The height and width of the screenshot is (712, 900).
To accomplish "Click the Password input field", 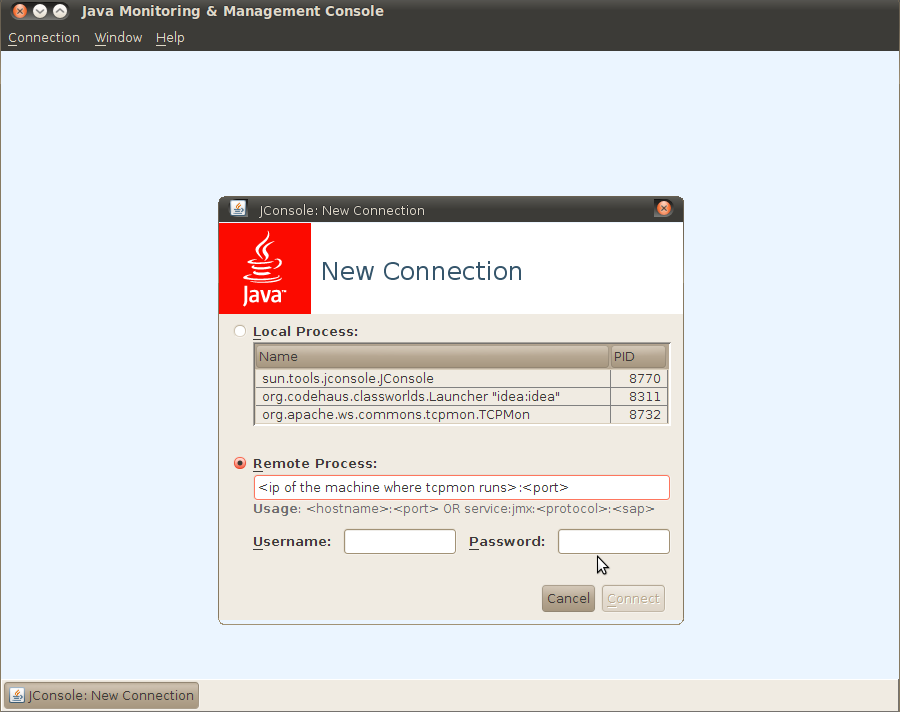I will [x=613, y=541].
